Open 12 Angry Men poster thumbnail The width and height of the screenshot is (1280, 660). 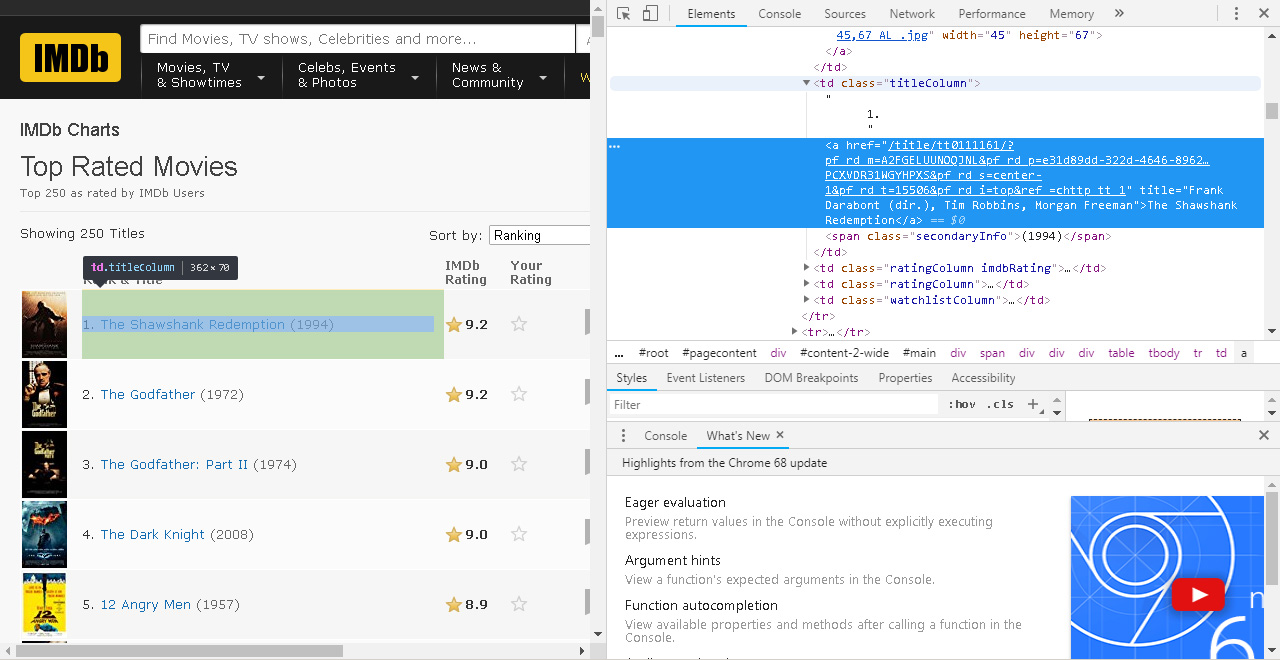(44, 604)
